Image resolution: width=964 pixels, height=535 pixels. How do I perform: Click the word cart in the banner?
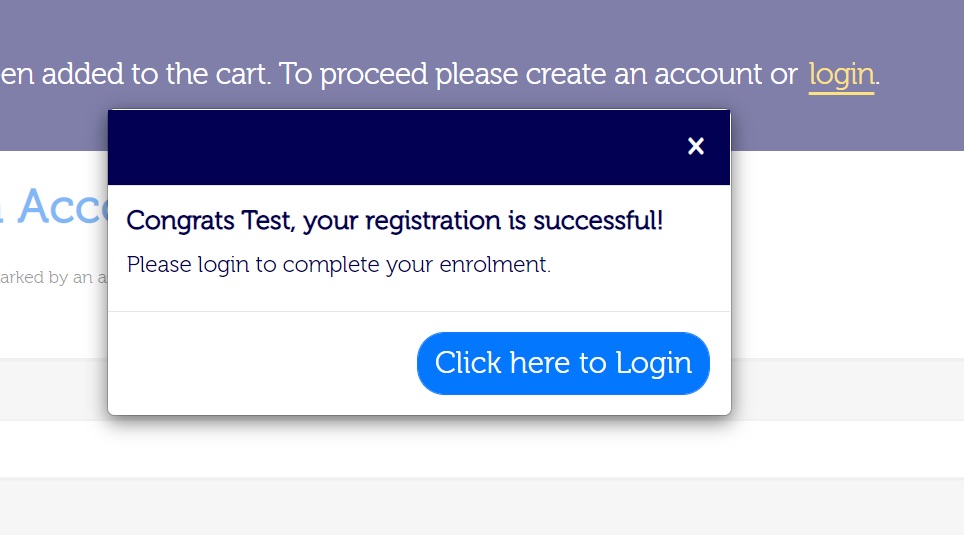pos(243,74)
